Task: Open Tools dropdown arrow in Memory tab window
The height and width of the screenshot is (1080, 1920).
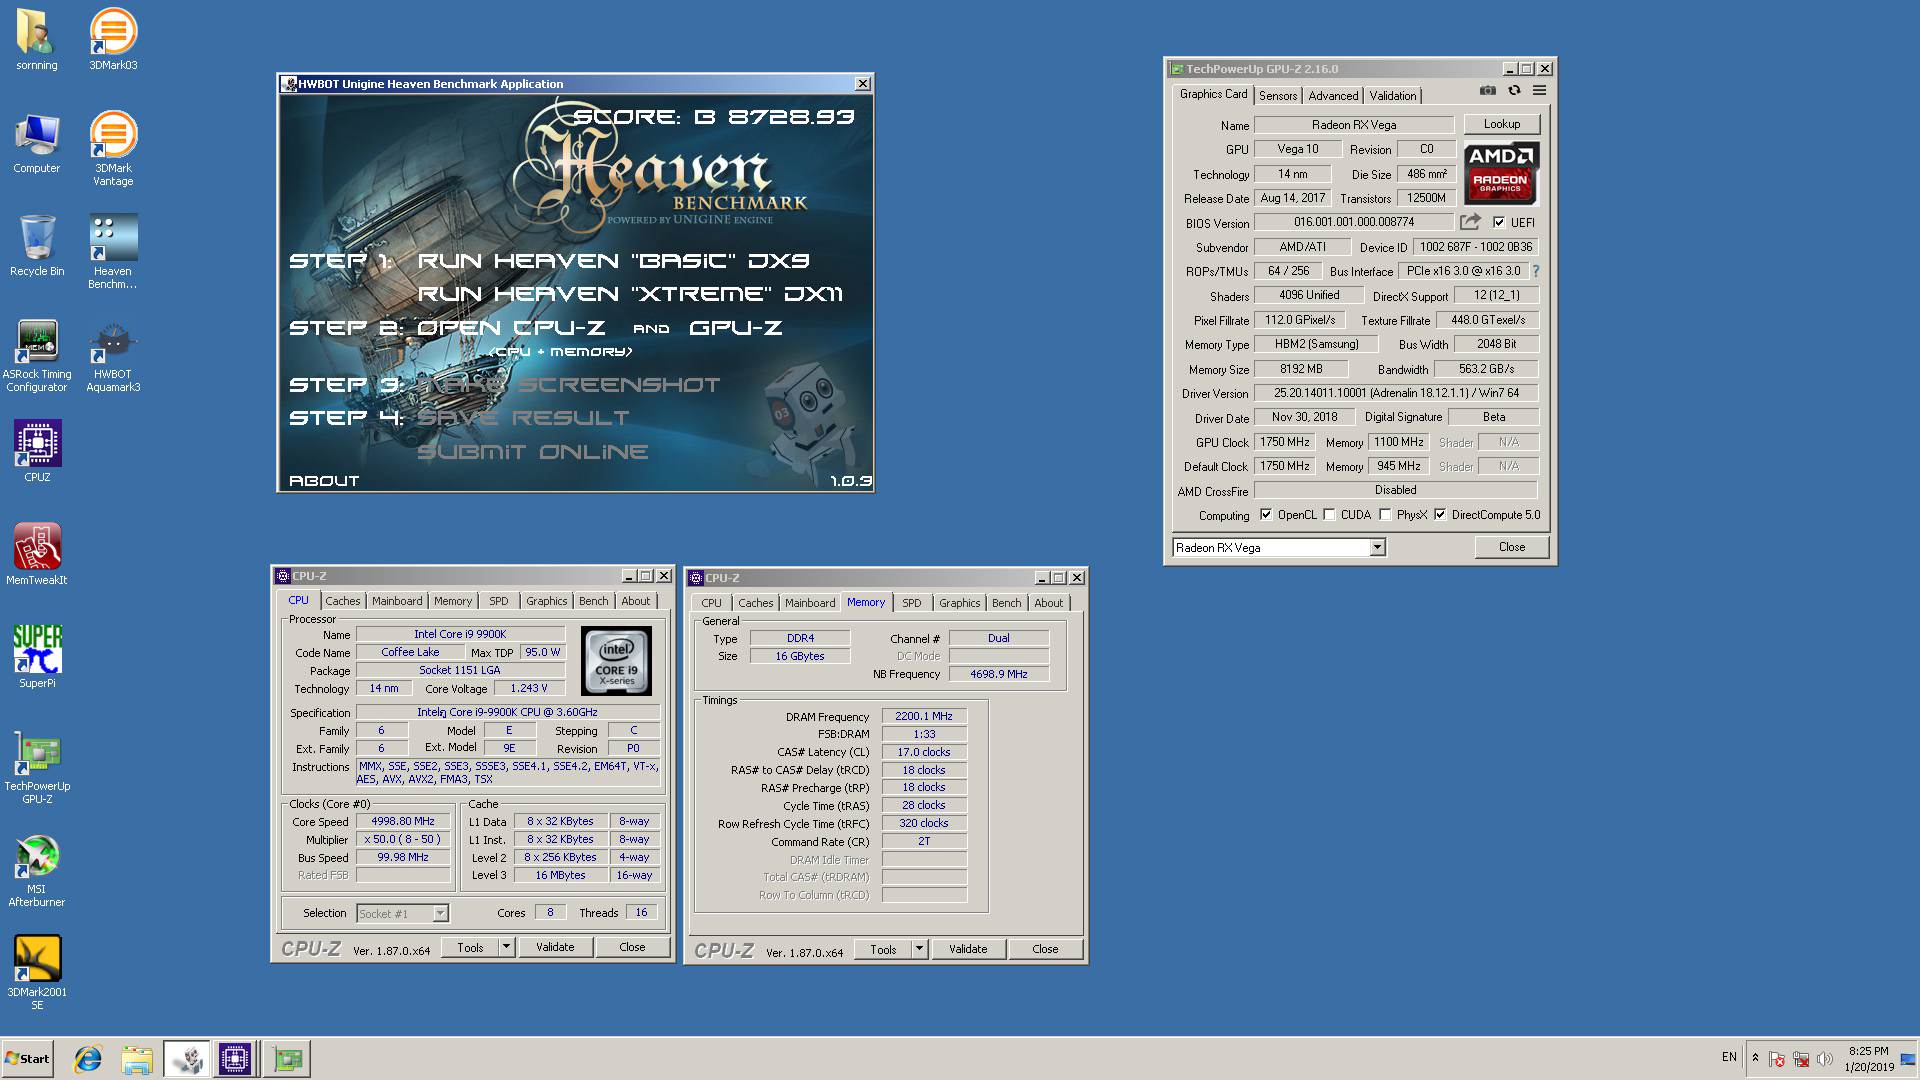Action: click(x=919, y=949)
